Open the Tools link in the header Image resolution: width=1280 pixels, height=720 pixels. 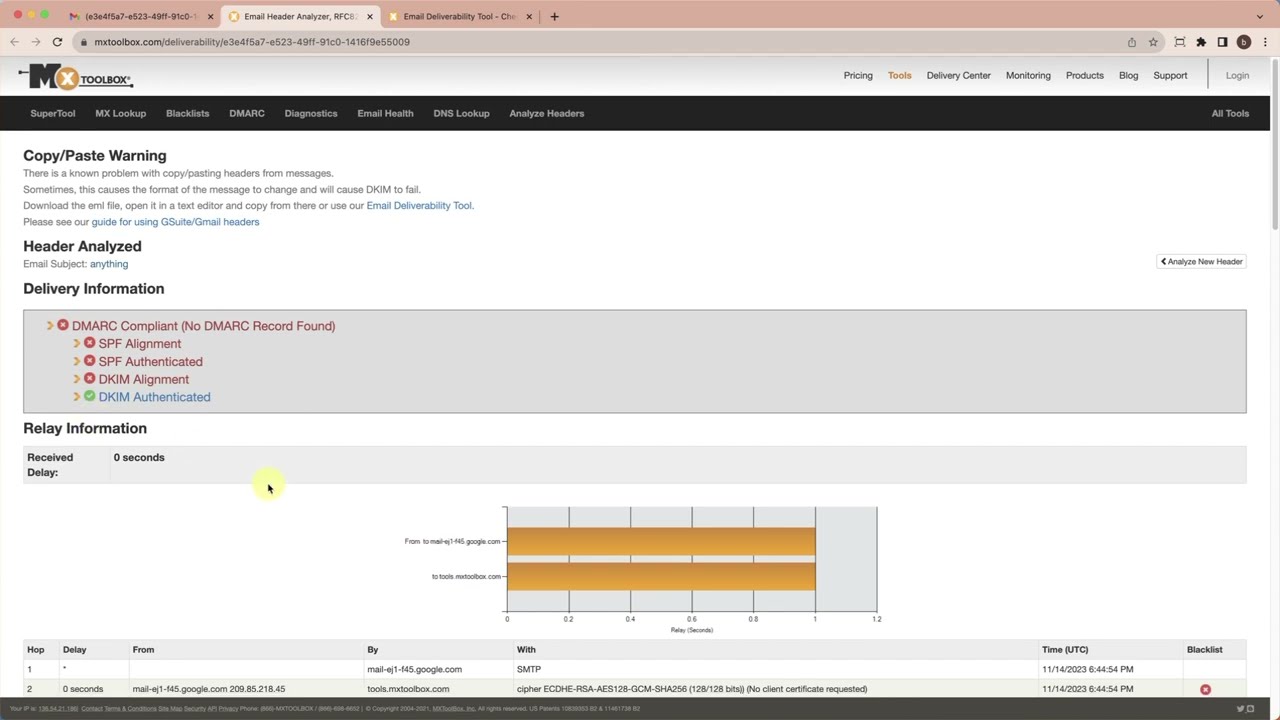(x=900, y=75)
